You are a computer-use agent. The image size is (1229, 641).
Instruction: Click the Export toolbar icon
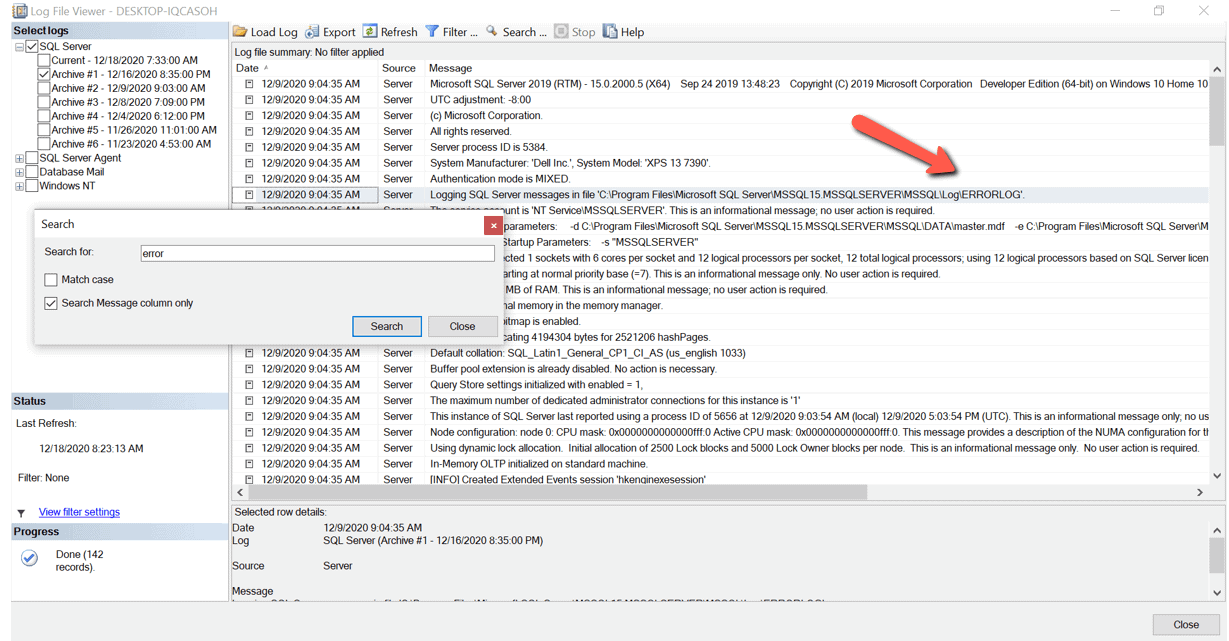(313, 32)
